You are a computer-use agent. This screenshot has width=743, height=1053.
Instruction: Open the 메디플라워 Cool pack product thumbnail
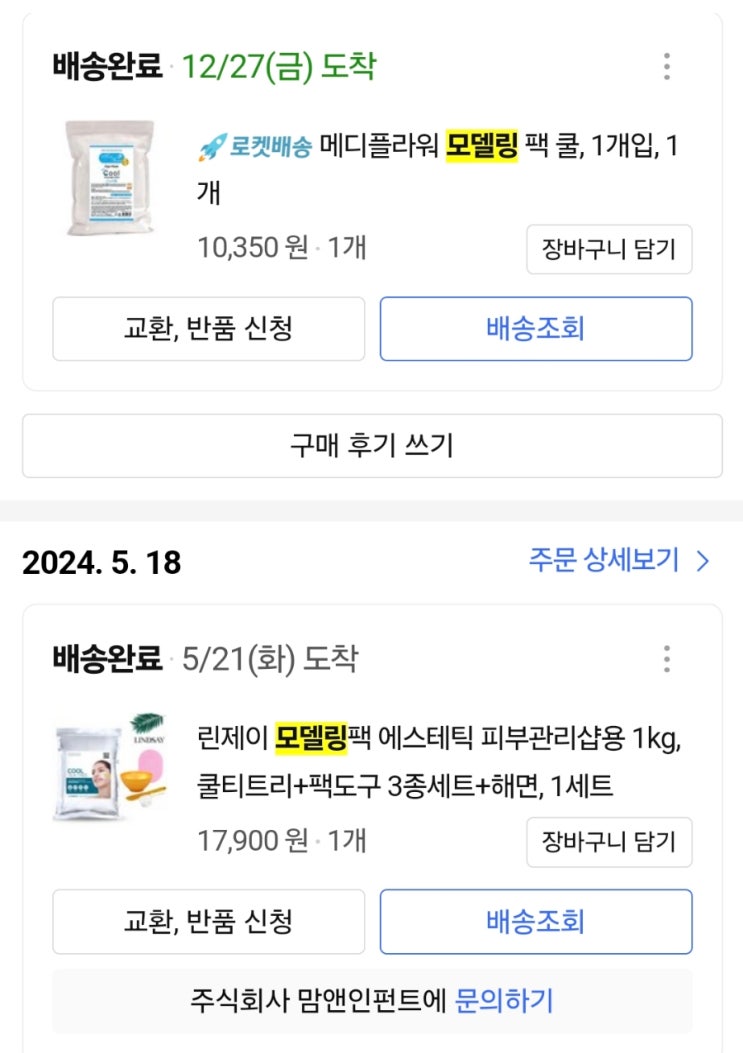tap(107, 178)
